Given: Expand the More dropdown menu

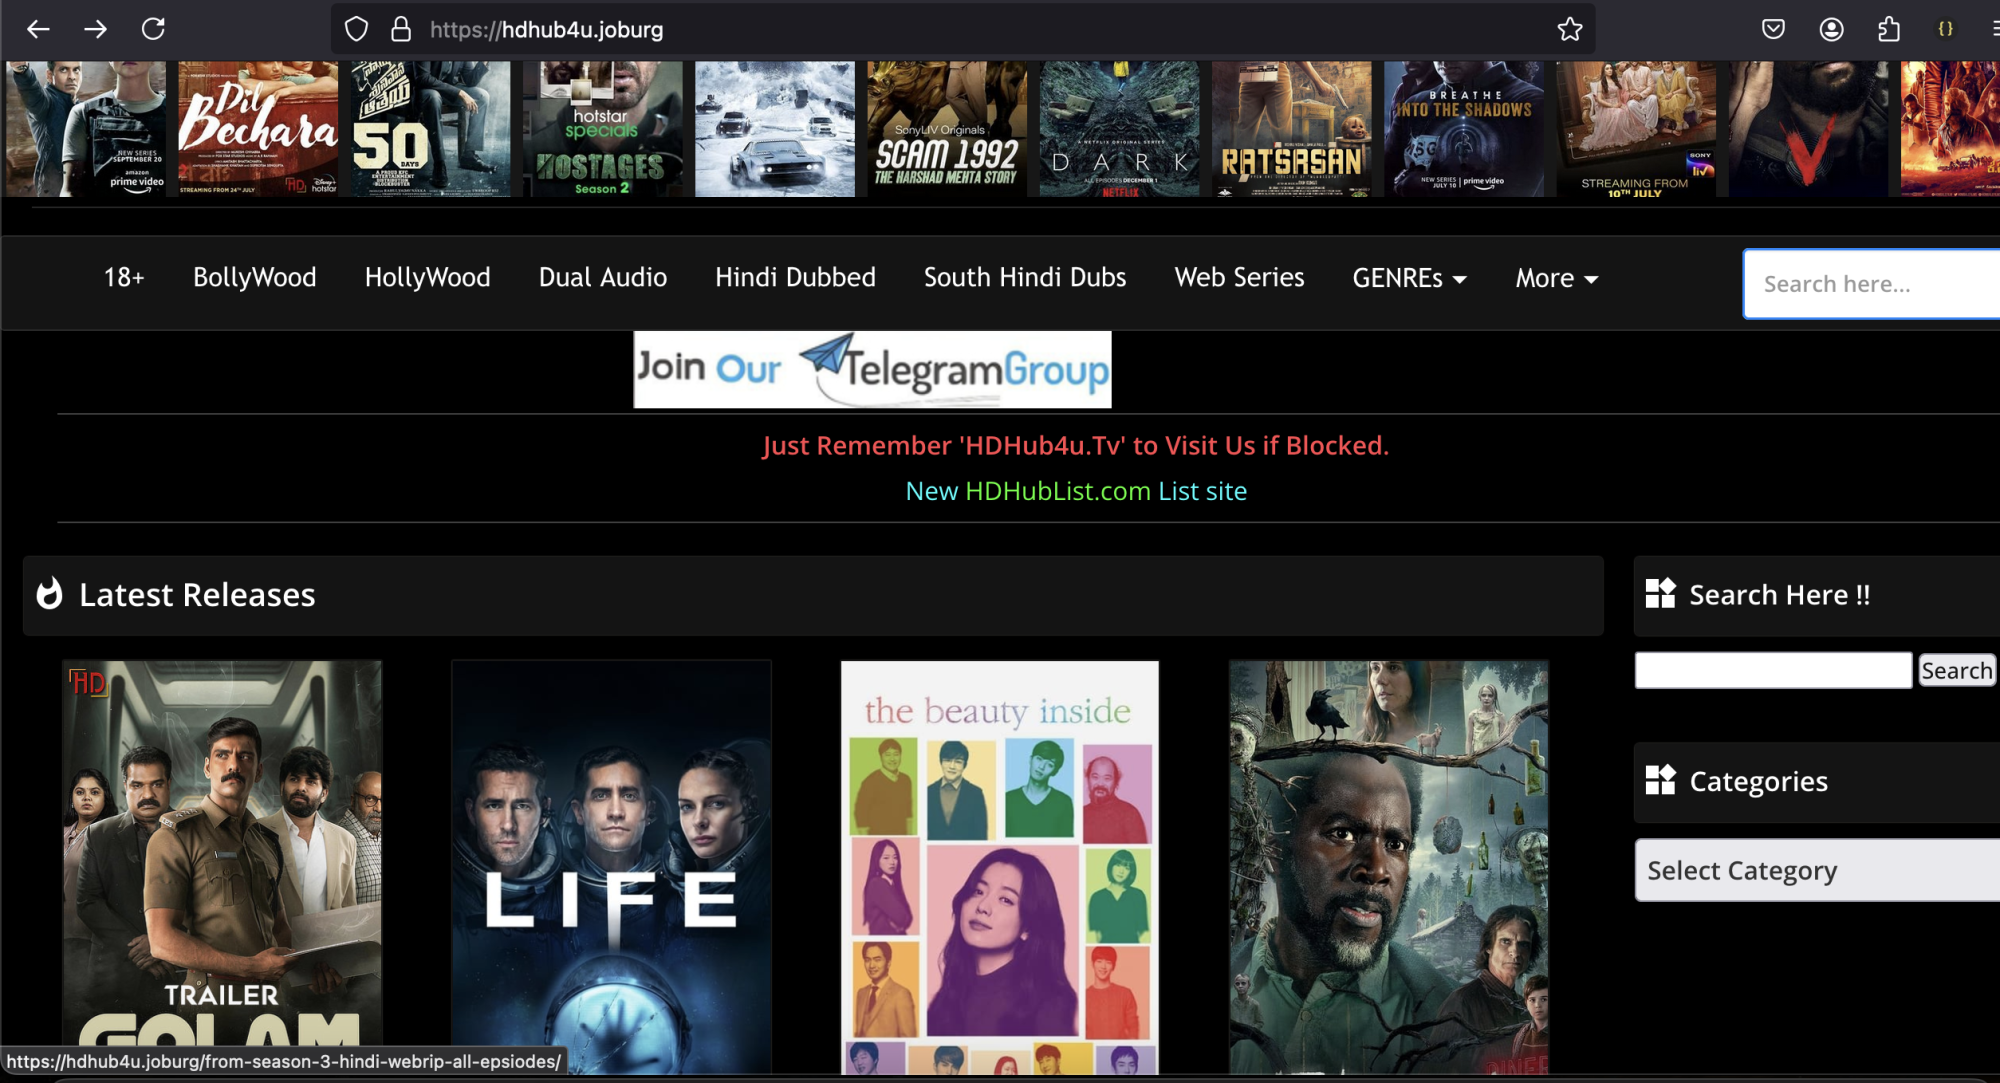Looking at the screenshot, I should click(1556, 278).
